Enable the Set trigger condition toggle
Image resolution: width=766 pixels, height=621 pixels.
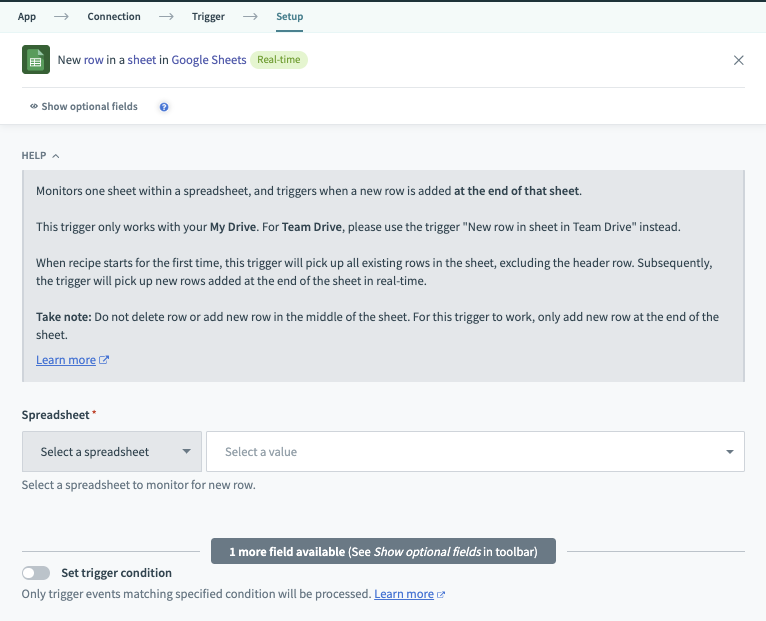click(36, 573)
